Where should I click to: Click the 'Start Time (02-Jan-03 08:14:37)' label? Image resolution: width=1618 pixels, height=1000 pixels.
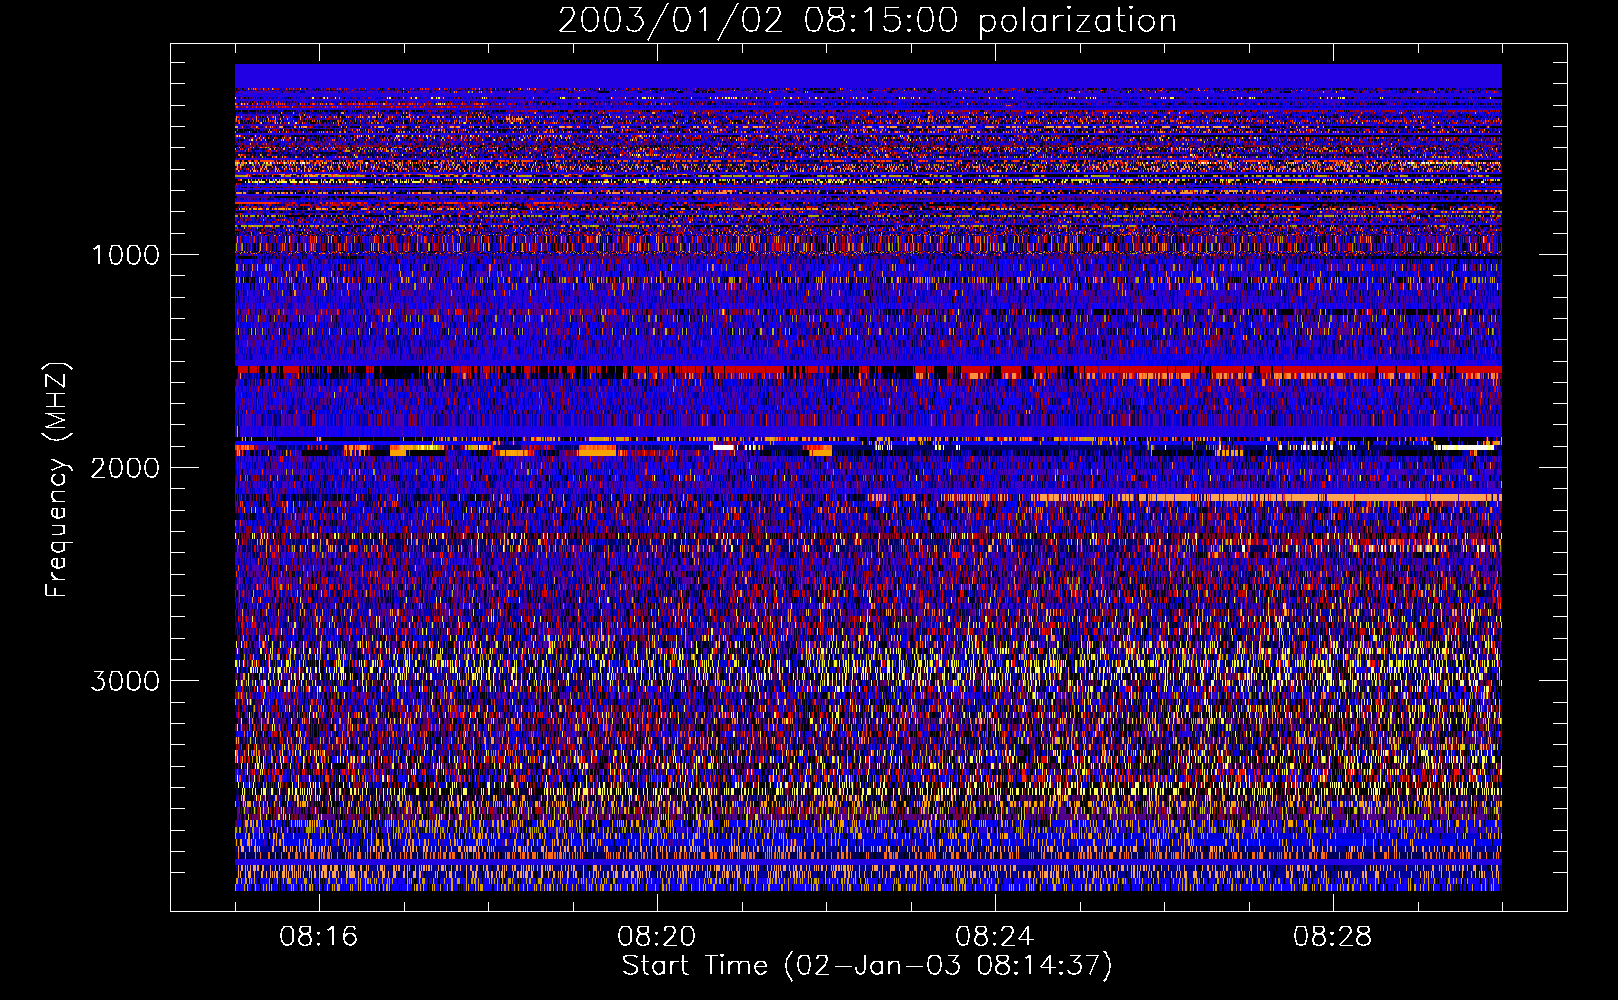[x=867, y=966]
